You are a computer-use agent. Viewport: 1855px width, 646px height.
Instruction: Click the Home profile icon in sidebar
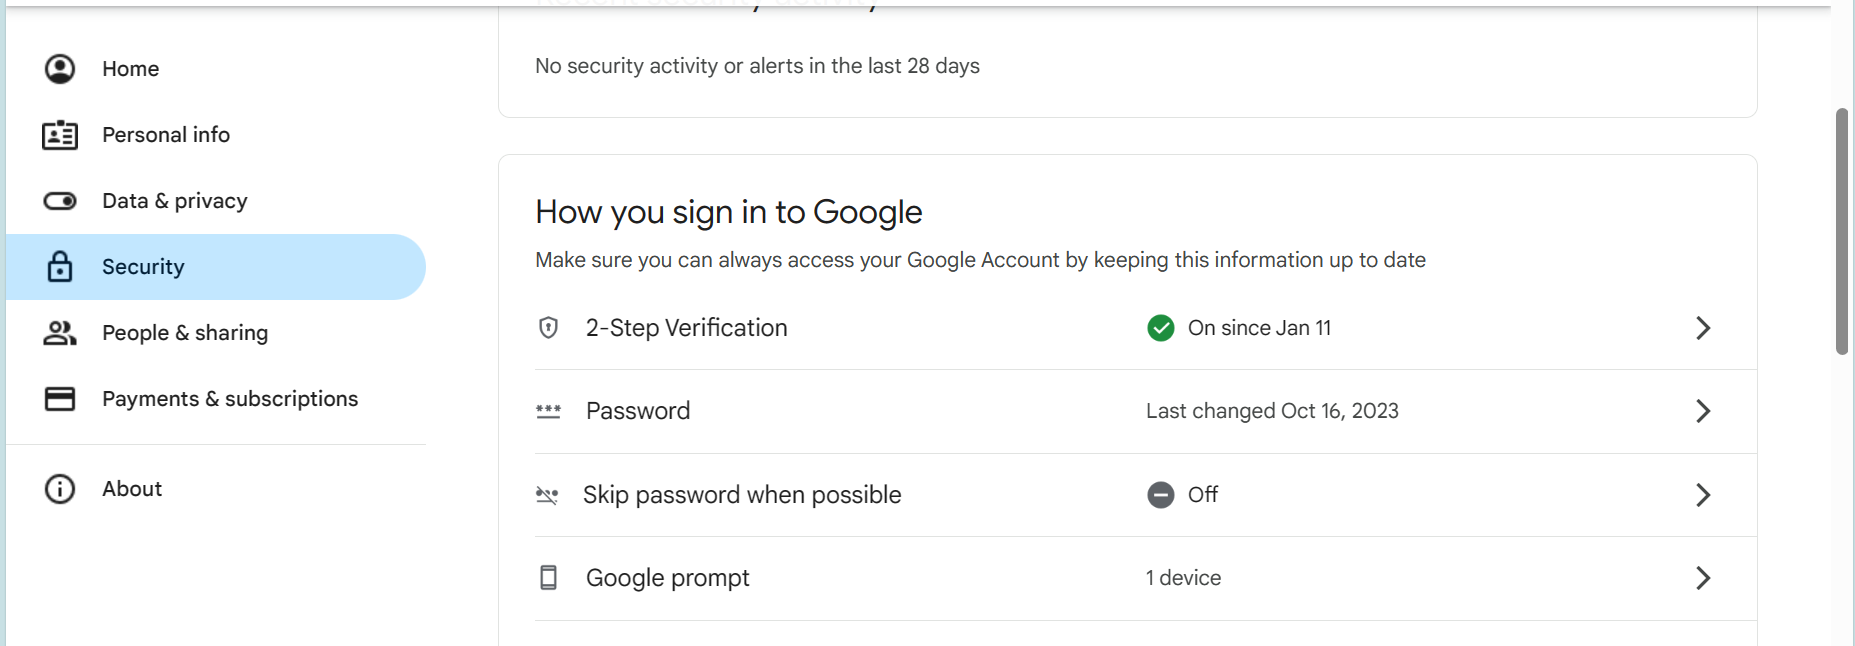[60, 69]
